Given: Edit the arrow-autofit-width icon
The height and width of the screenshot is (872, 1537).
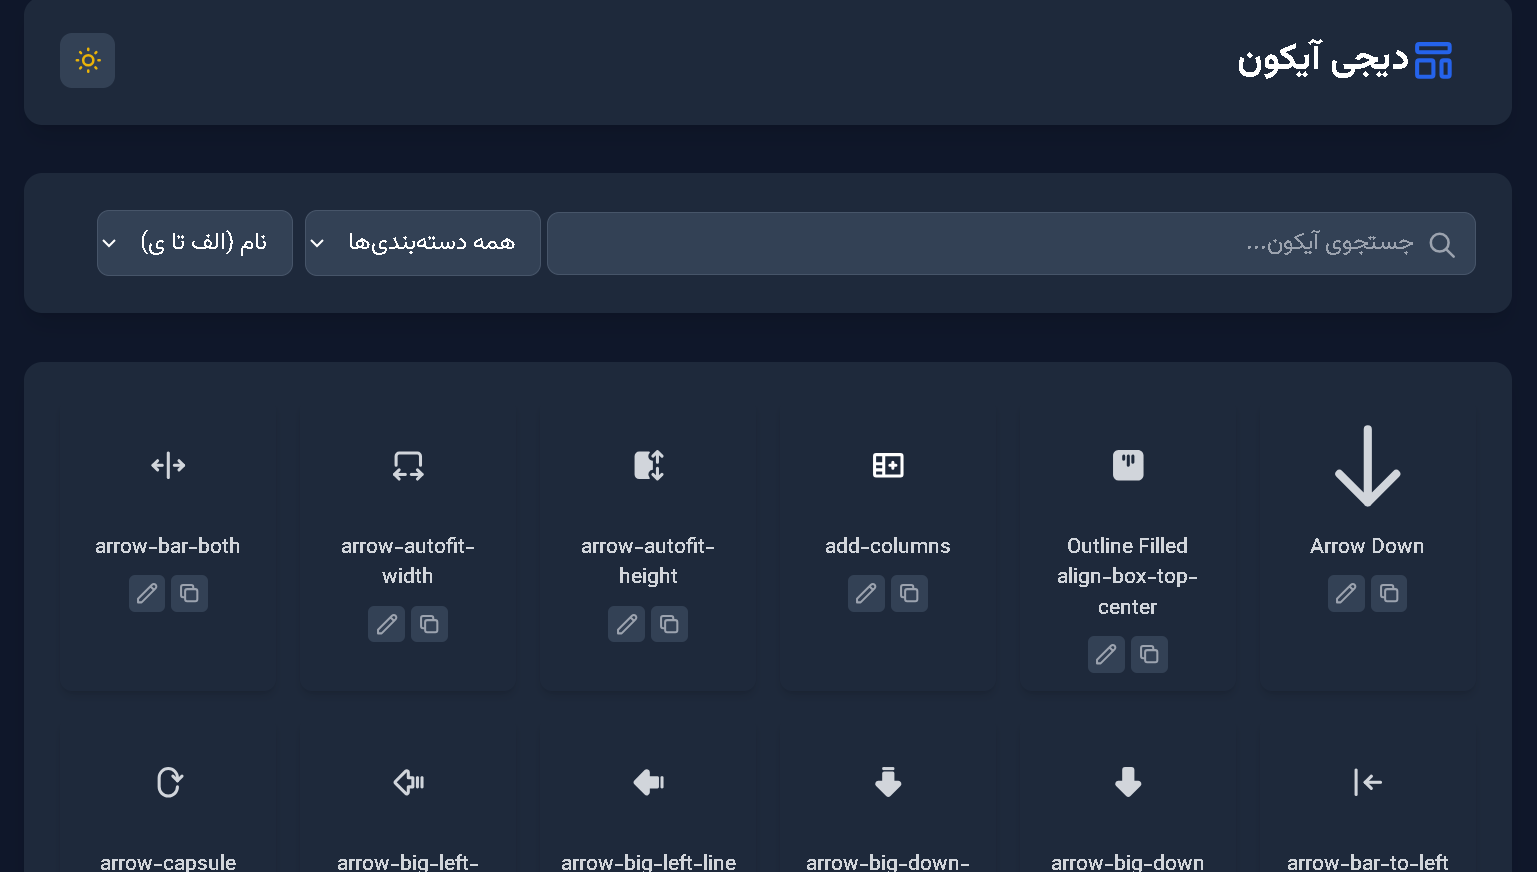Looking at the screenshot, I should tap(387, 625).
